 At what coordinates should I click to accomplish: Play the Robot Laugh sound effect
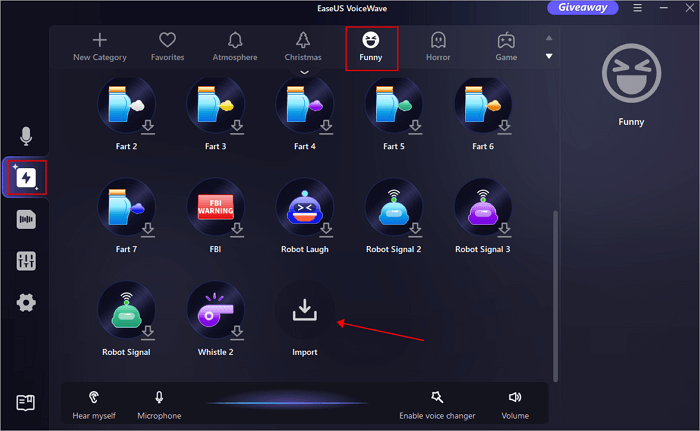click(304, 208)
